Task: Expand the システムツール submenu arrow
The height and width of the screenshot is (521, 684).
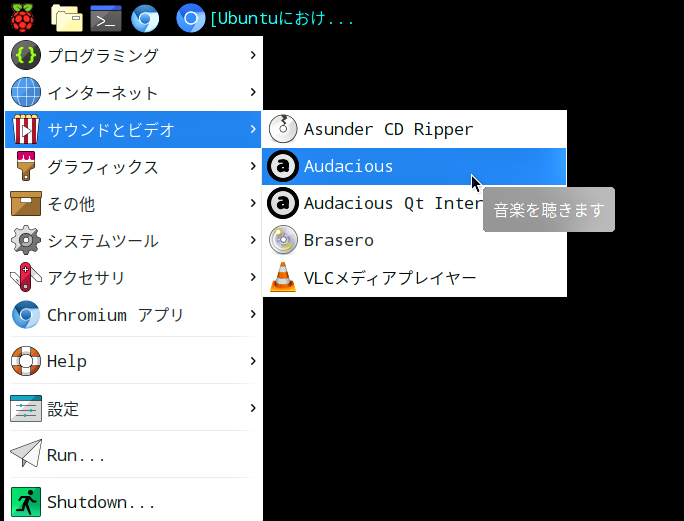Action: click(253, 240)
